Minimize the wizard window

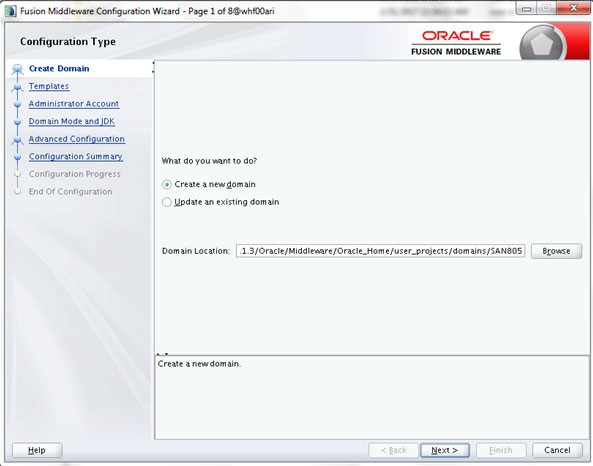(x=527, y=8)
